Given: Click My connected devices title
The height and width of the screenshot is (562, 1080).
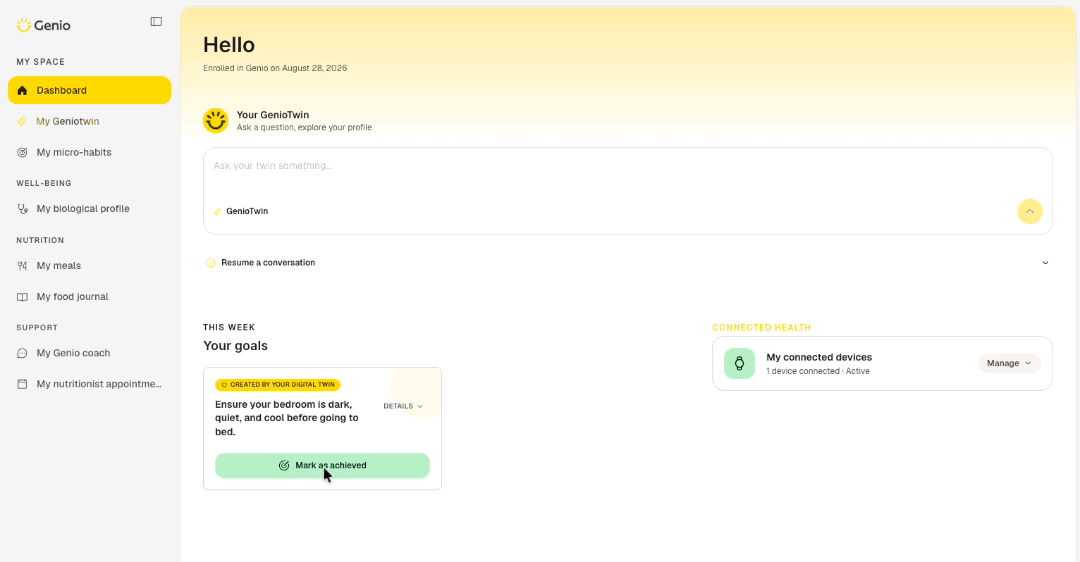Looking at the screenshot, I should pos(819,357).
